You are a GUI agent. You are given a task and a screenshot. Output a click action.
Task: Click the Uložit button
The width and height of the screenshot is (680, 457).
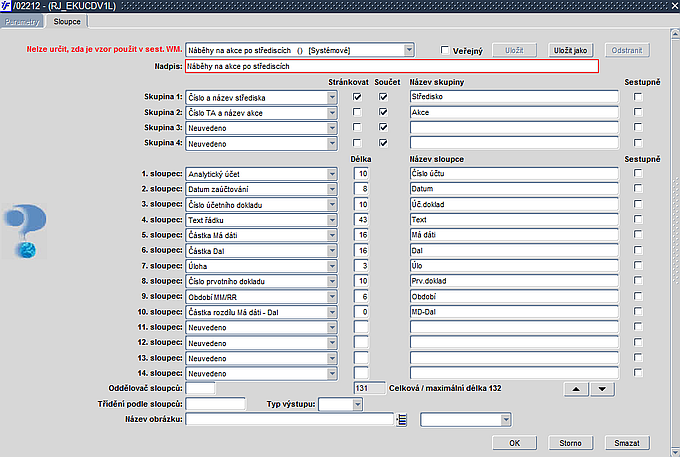click(514, 50)
